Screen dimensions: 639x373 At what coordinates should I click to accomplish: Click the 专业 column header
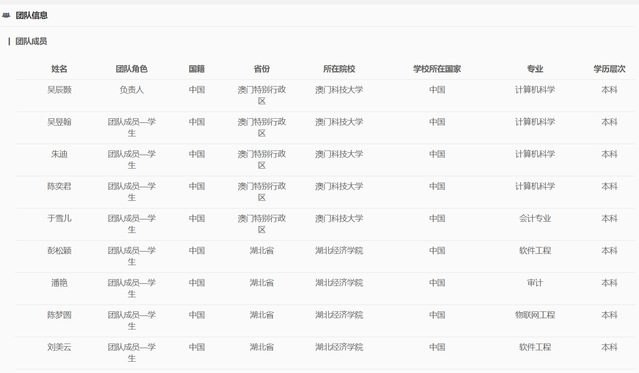[x=535, y=69]
